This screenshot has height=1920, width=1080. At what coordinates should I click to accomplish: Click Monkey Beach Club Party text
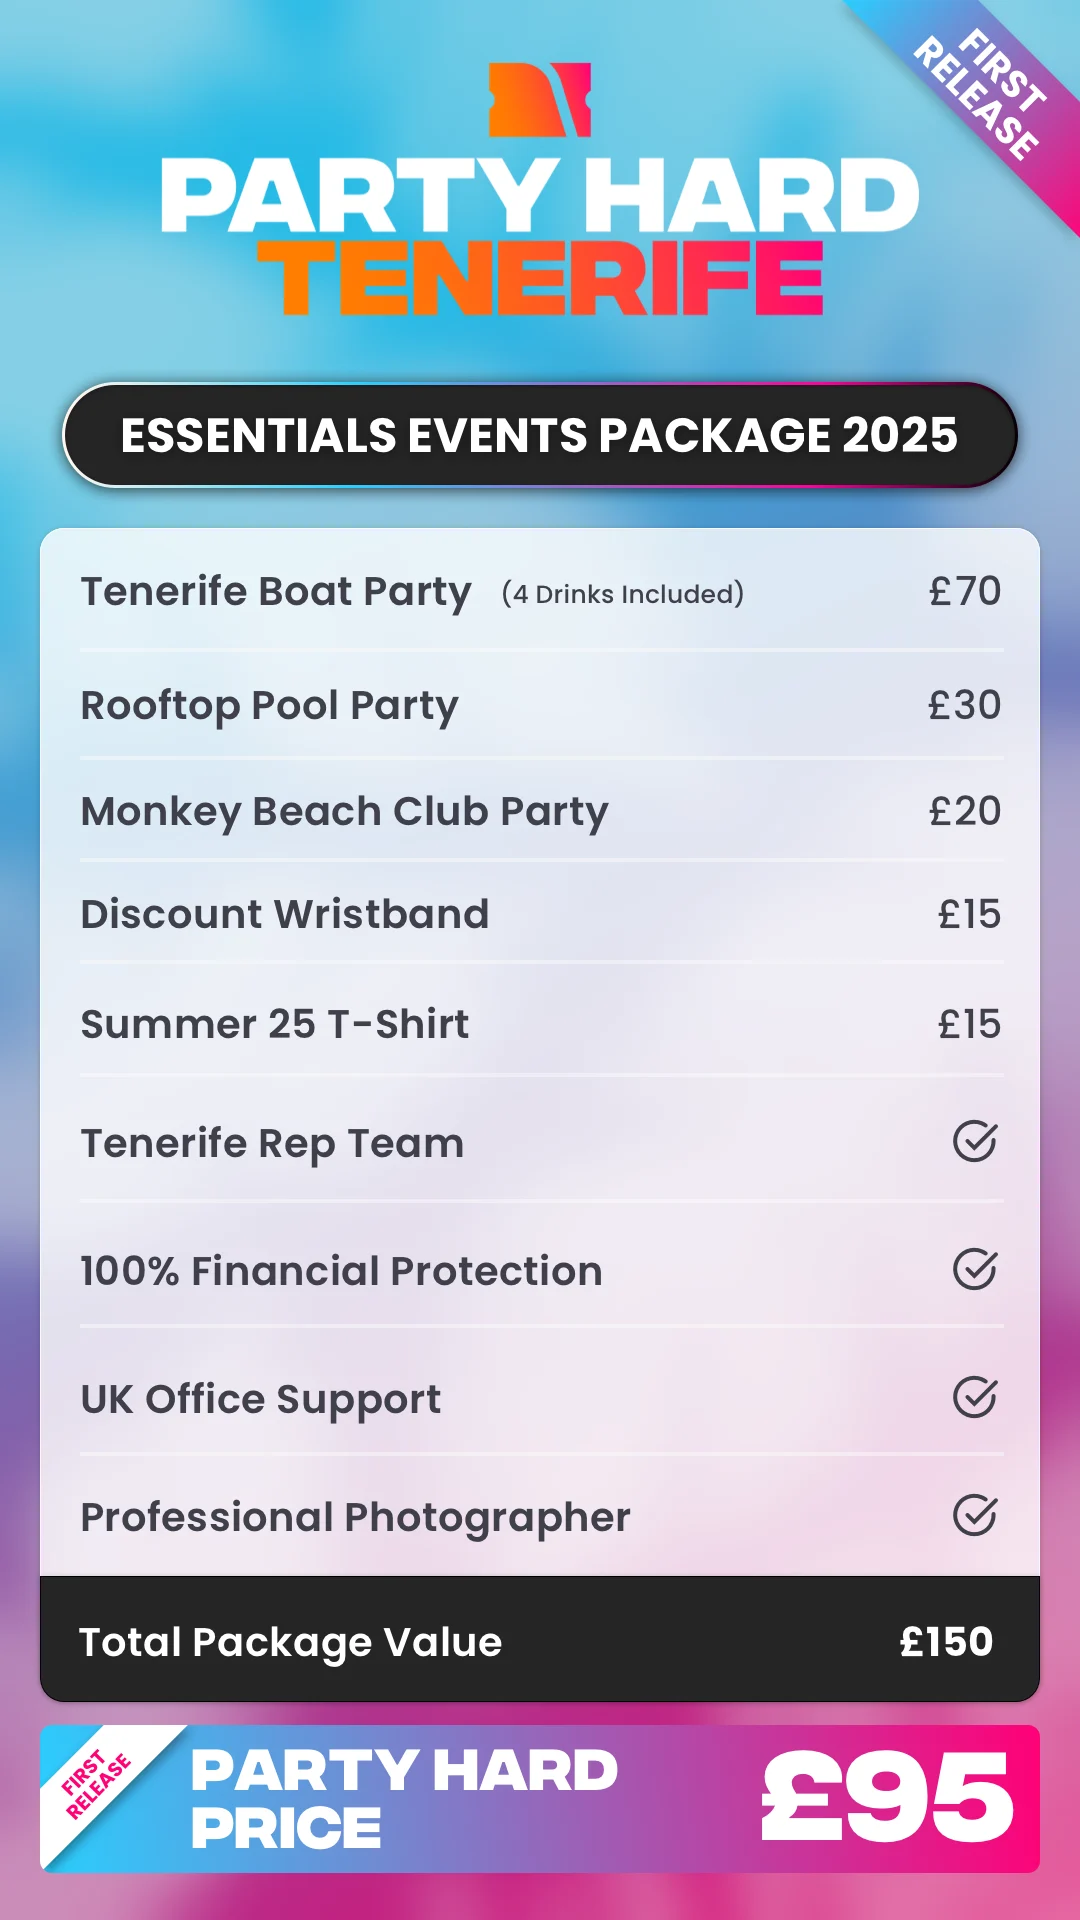[x=345, y=812]
